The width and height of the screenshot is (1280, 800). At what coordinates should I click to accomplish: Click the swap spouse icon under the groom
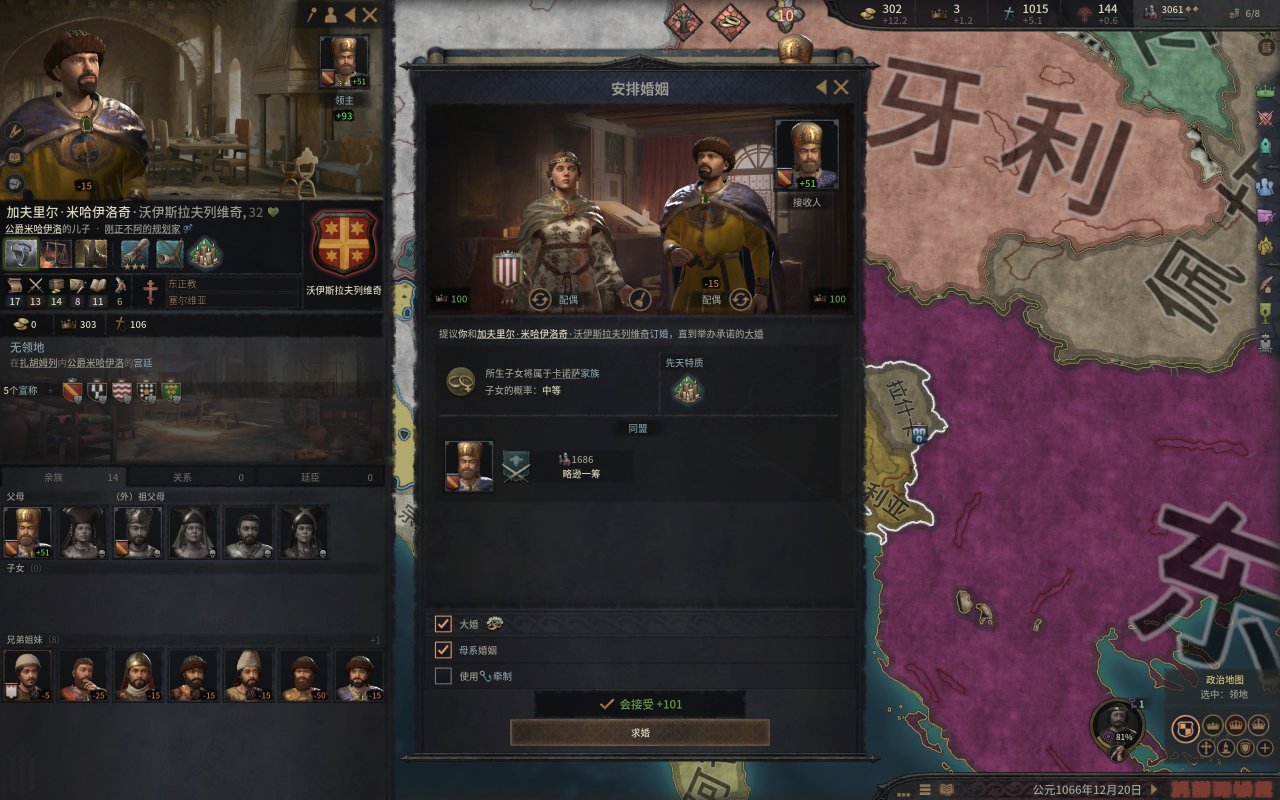point(740,299)
